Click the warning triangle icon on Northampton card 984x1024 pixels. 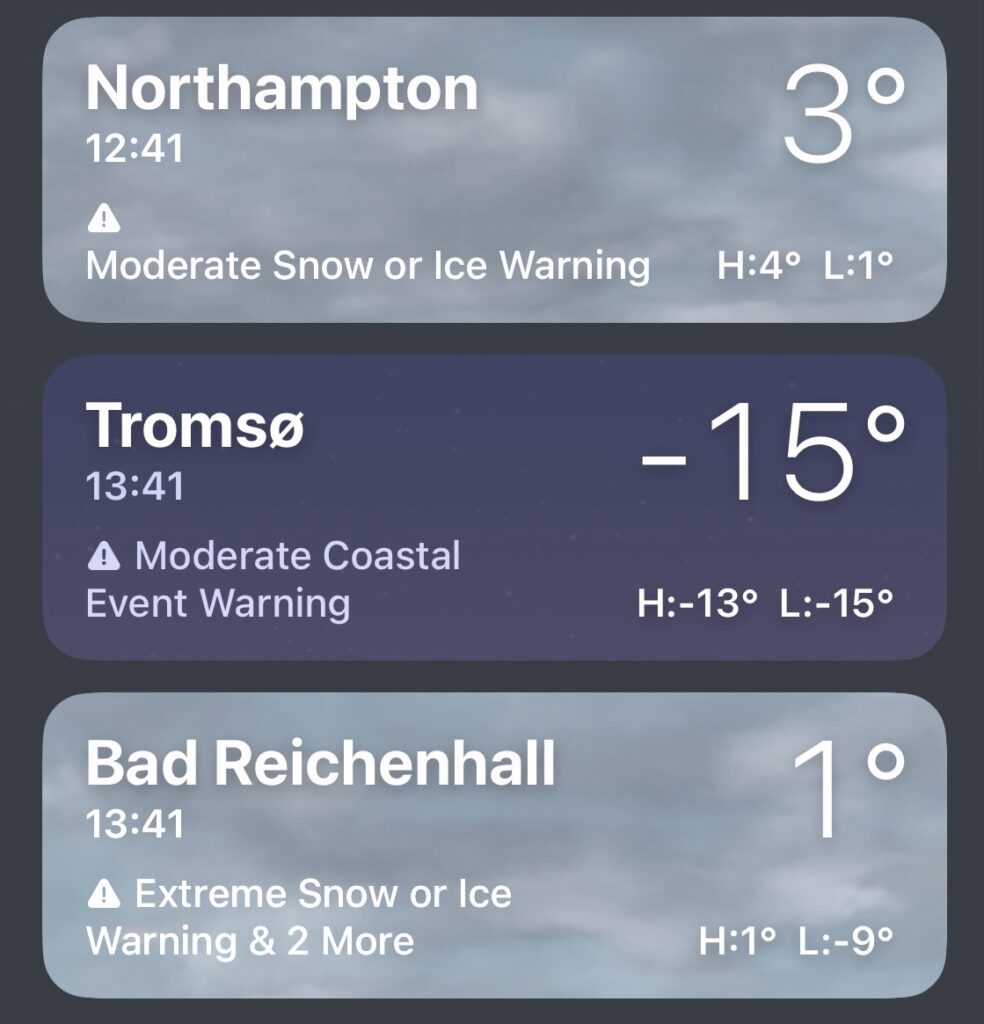[x=102, y=217]
